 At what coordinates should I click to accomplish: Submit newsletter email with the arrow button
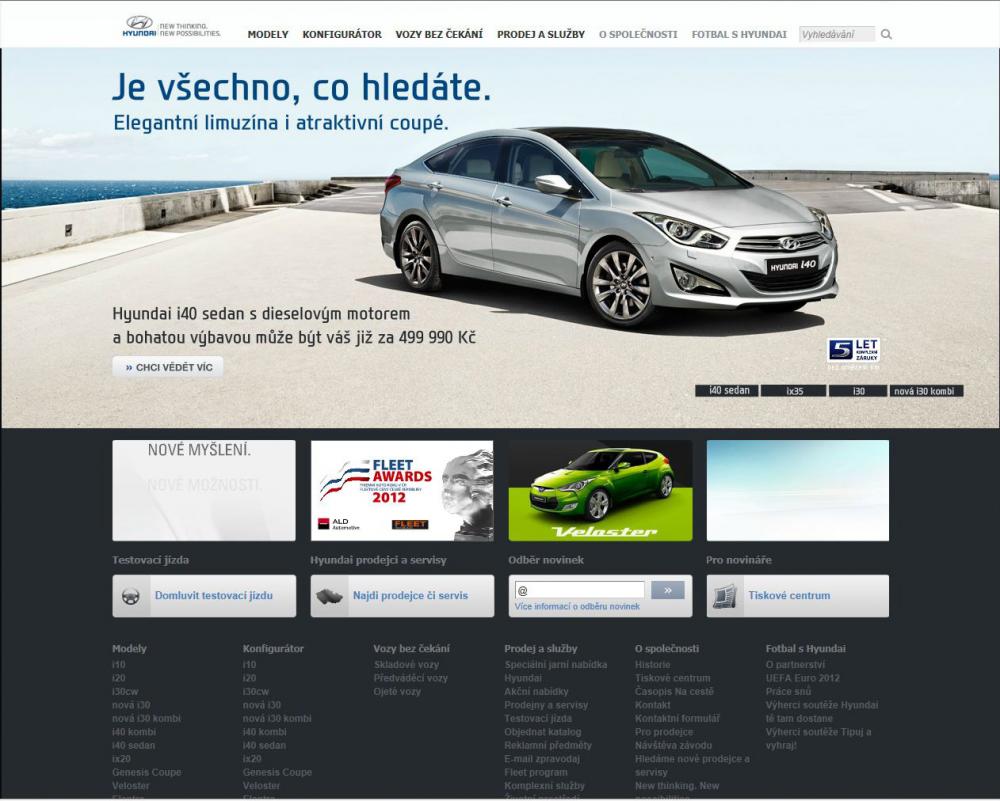pyautogui.click(x=668, y=590)
